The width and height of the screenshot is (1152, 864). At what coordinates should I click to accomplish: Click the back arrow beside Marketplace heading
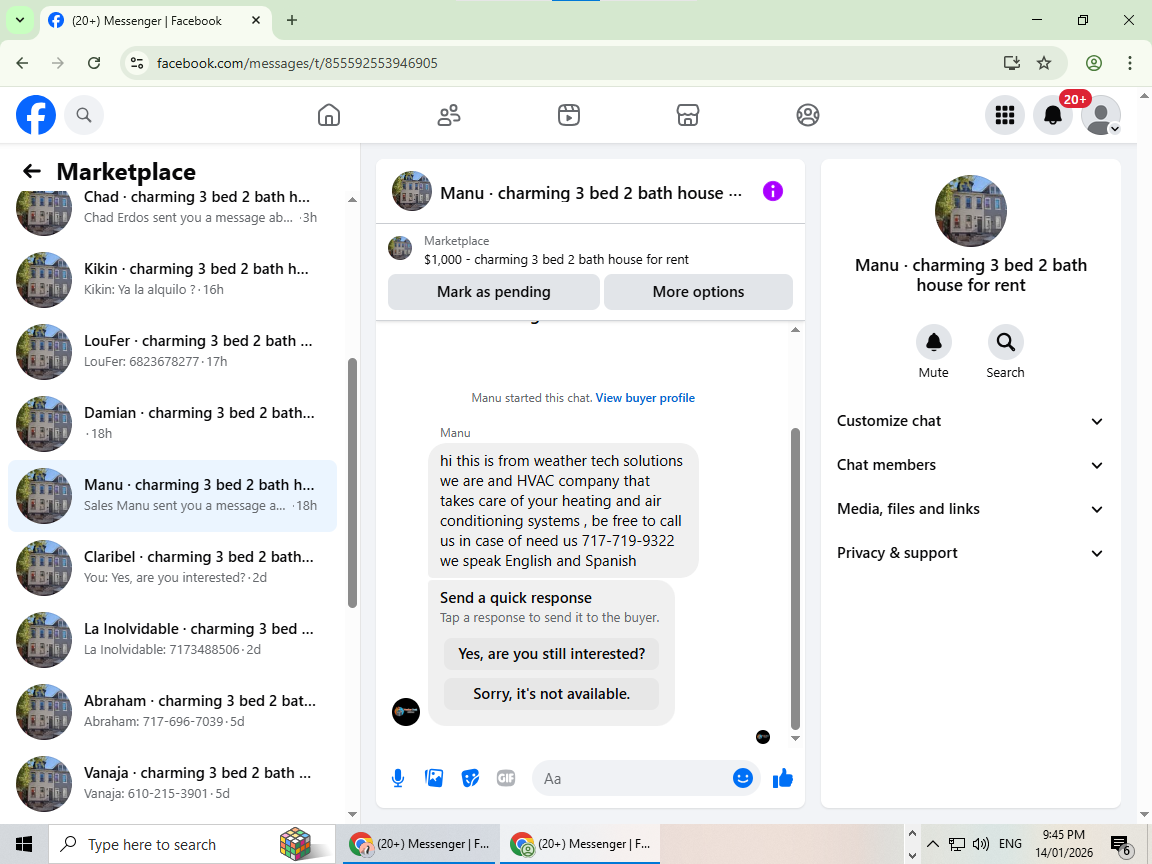point(32,171)
